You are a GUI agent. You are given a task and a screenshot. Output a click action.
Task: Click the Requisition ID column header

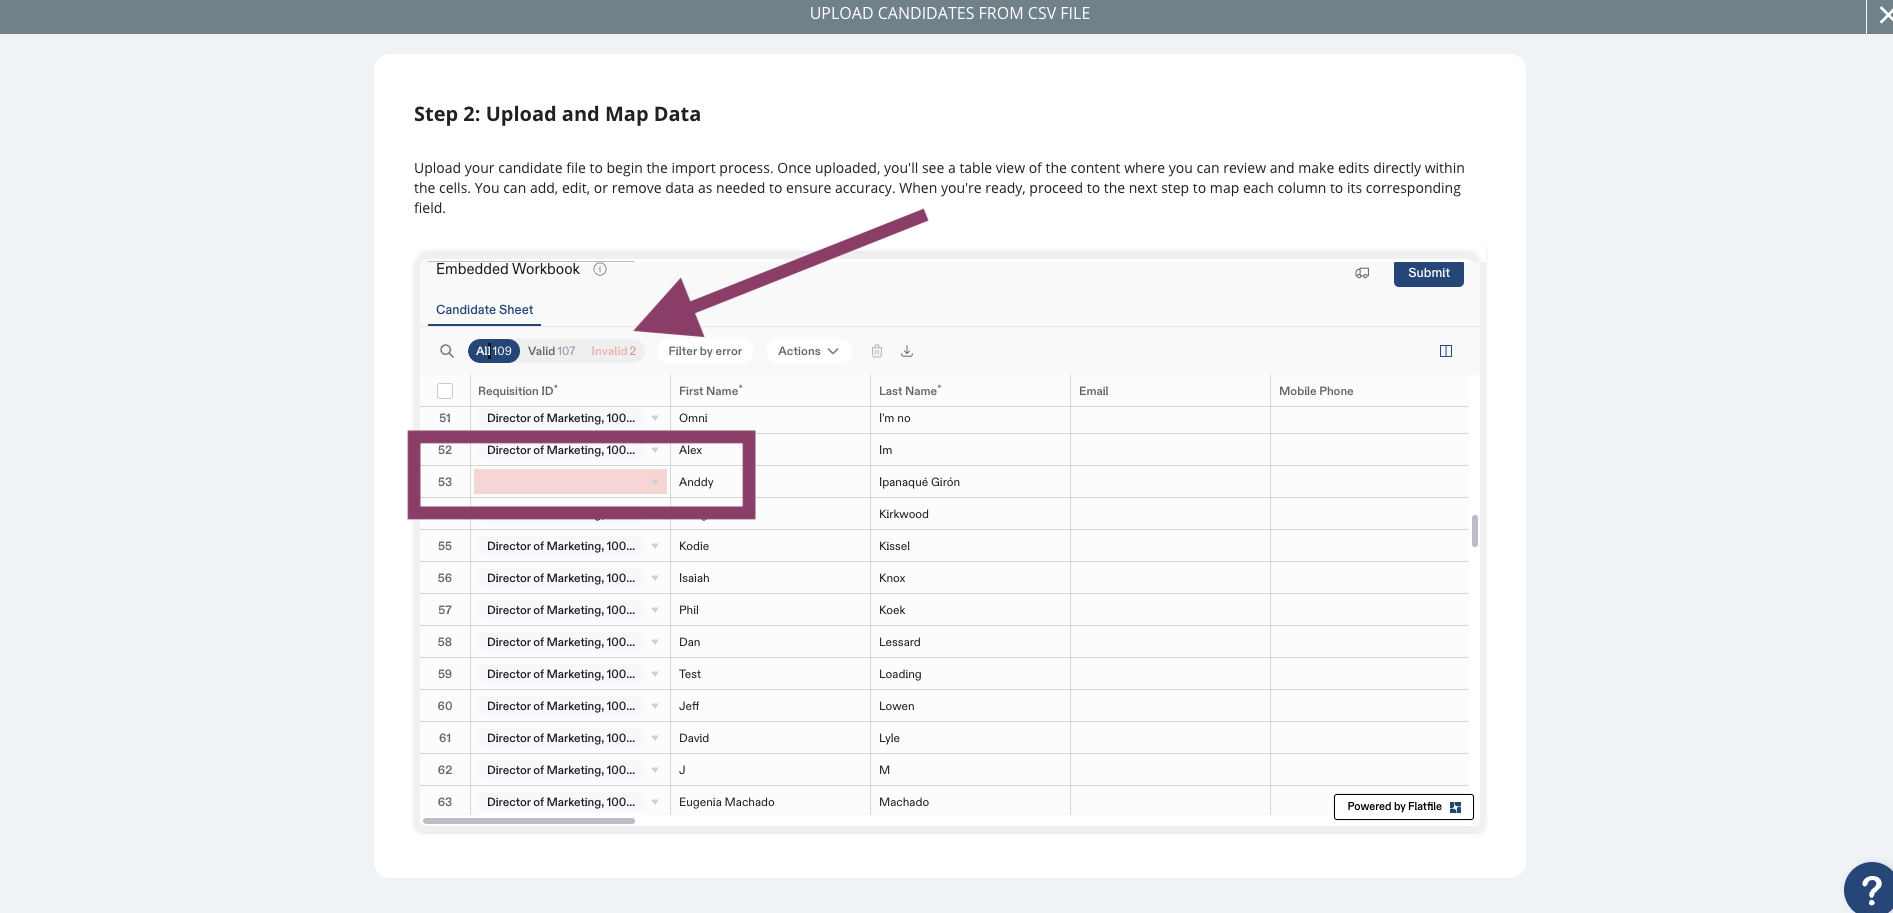tap(570, 391)
